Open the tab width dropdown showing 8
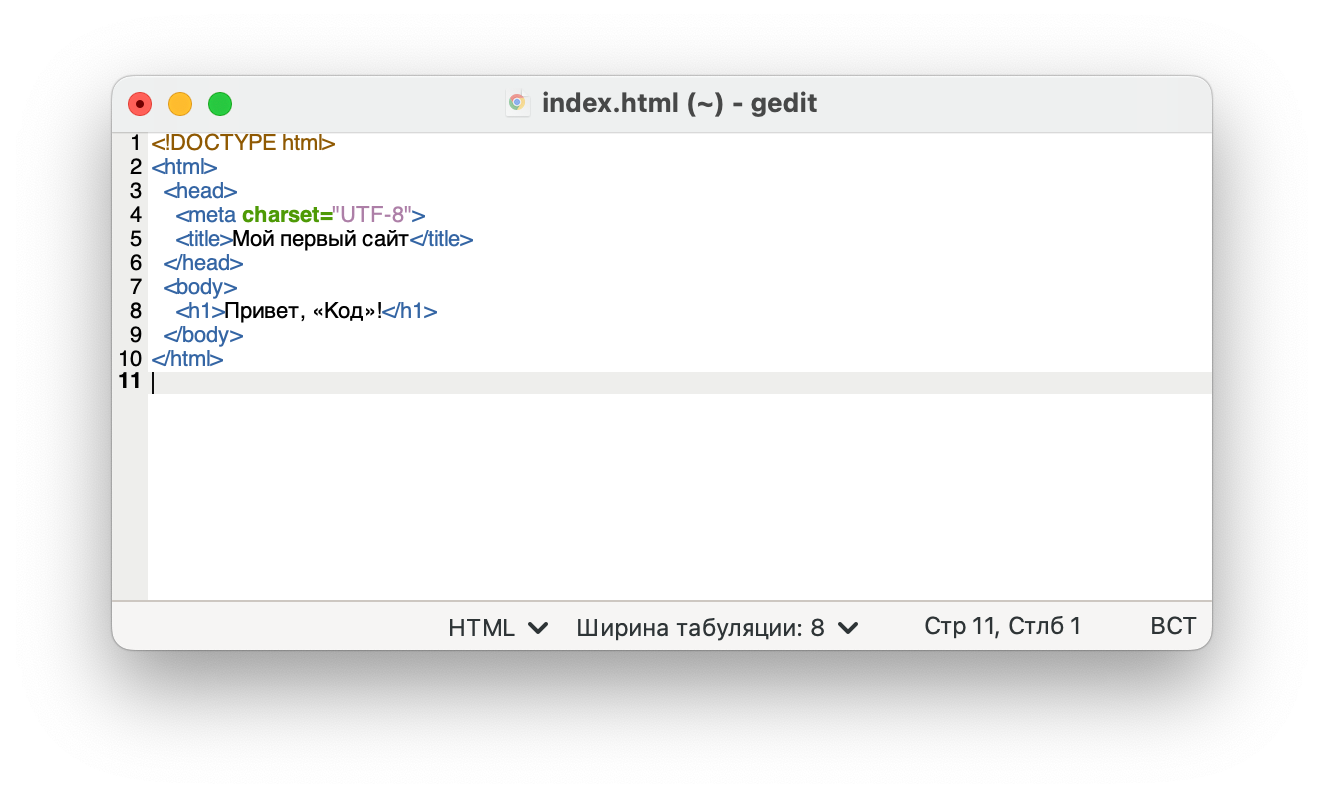Viewport: 1324px width, 798px height. [714, 627]
